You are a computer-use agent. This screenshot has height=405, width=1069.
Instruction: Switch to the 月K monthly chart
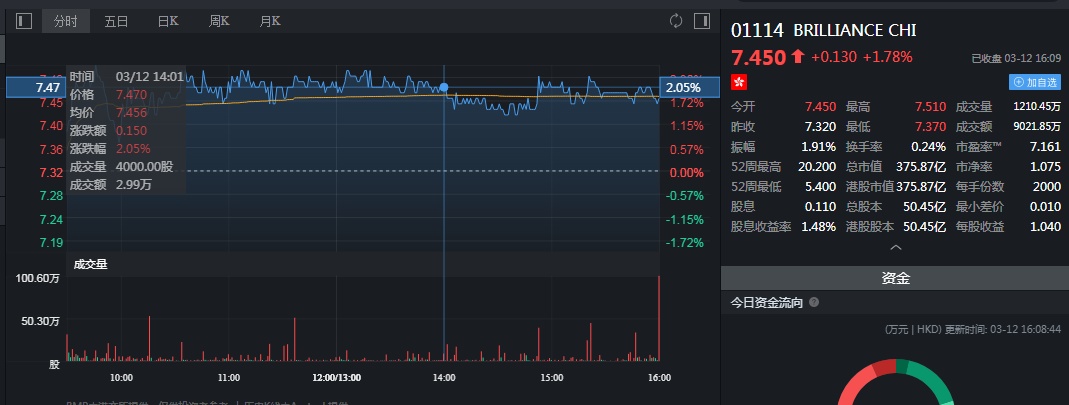tap(270, 21)
